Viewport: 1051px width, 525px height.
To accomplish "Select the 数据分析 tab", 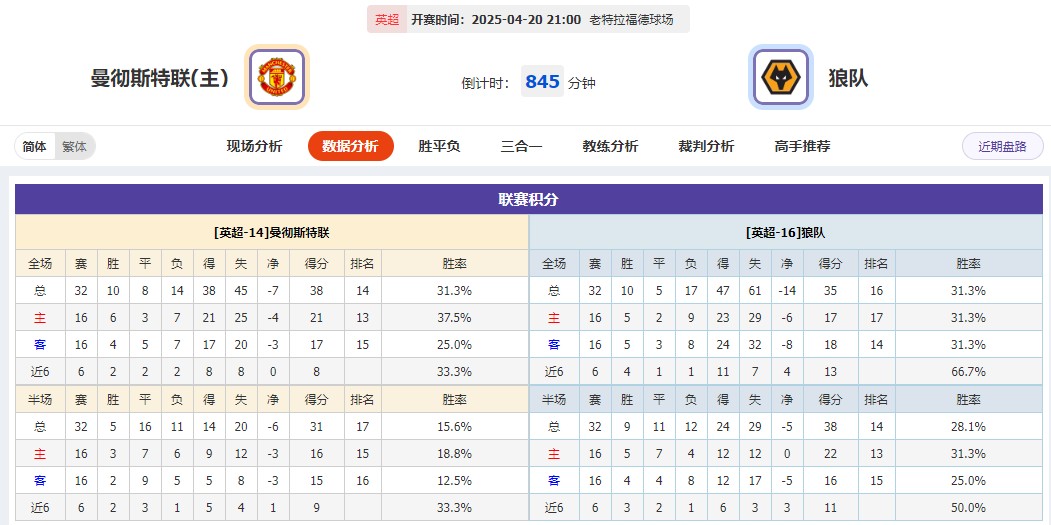I will click(350, 146).
